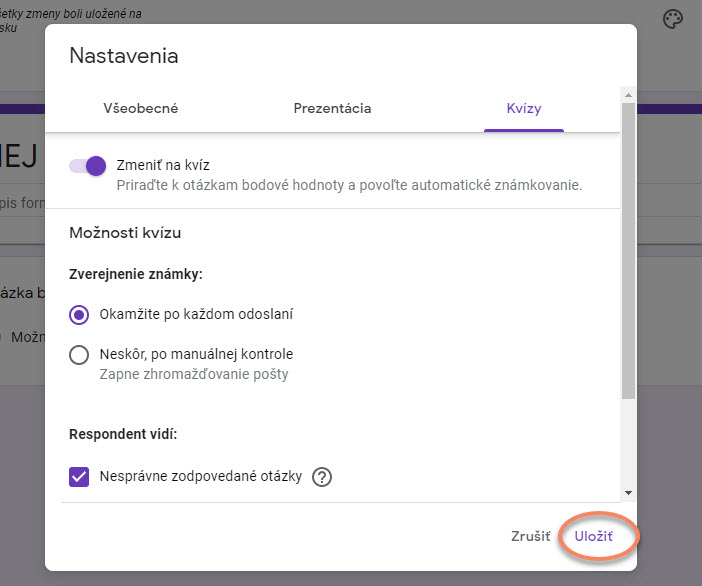Click the form description field behind dialog
The image size is (702, 586).
(22, 200)
